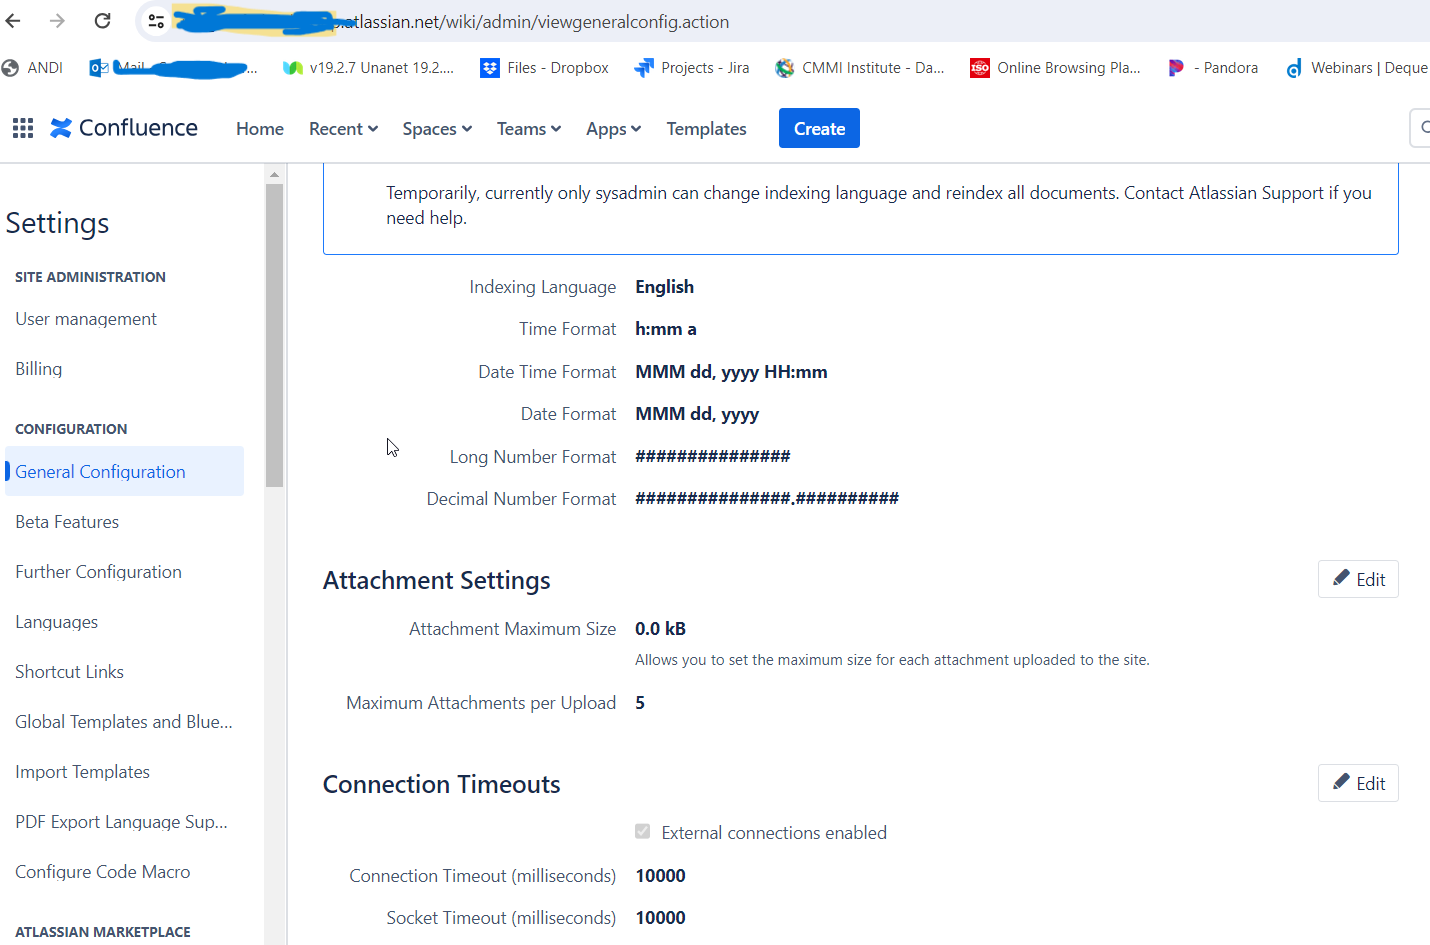Open Further Configuration in the sidebar
Image resolution: width=1430 pixels, height=945 pixels.
pos(98,571)
